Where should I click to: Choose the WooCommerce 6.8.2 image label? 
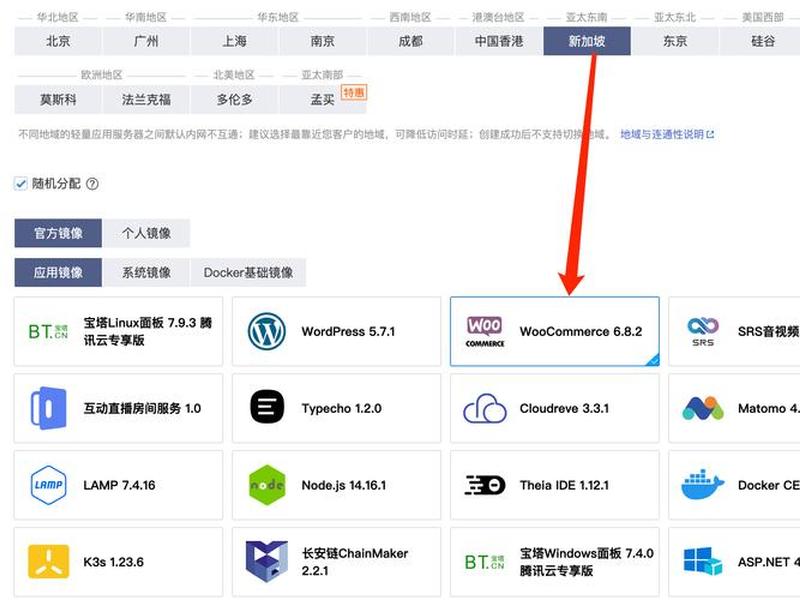coord(581,332)
